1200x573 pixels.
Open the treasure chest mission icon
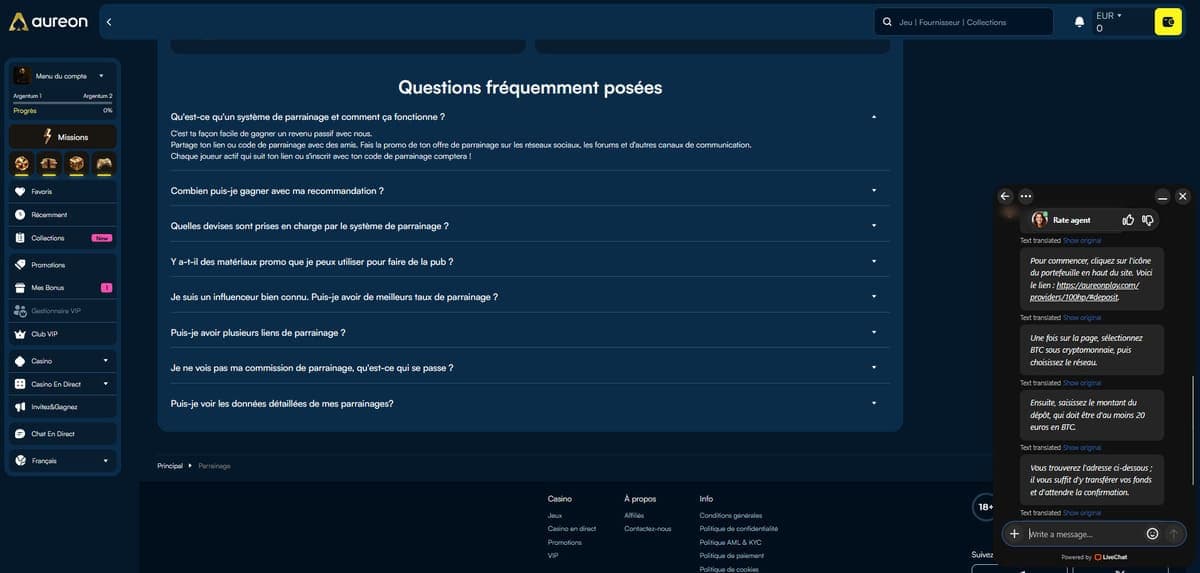pos(49,163)
